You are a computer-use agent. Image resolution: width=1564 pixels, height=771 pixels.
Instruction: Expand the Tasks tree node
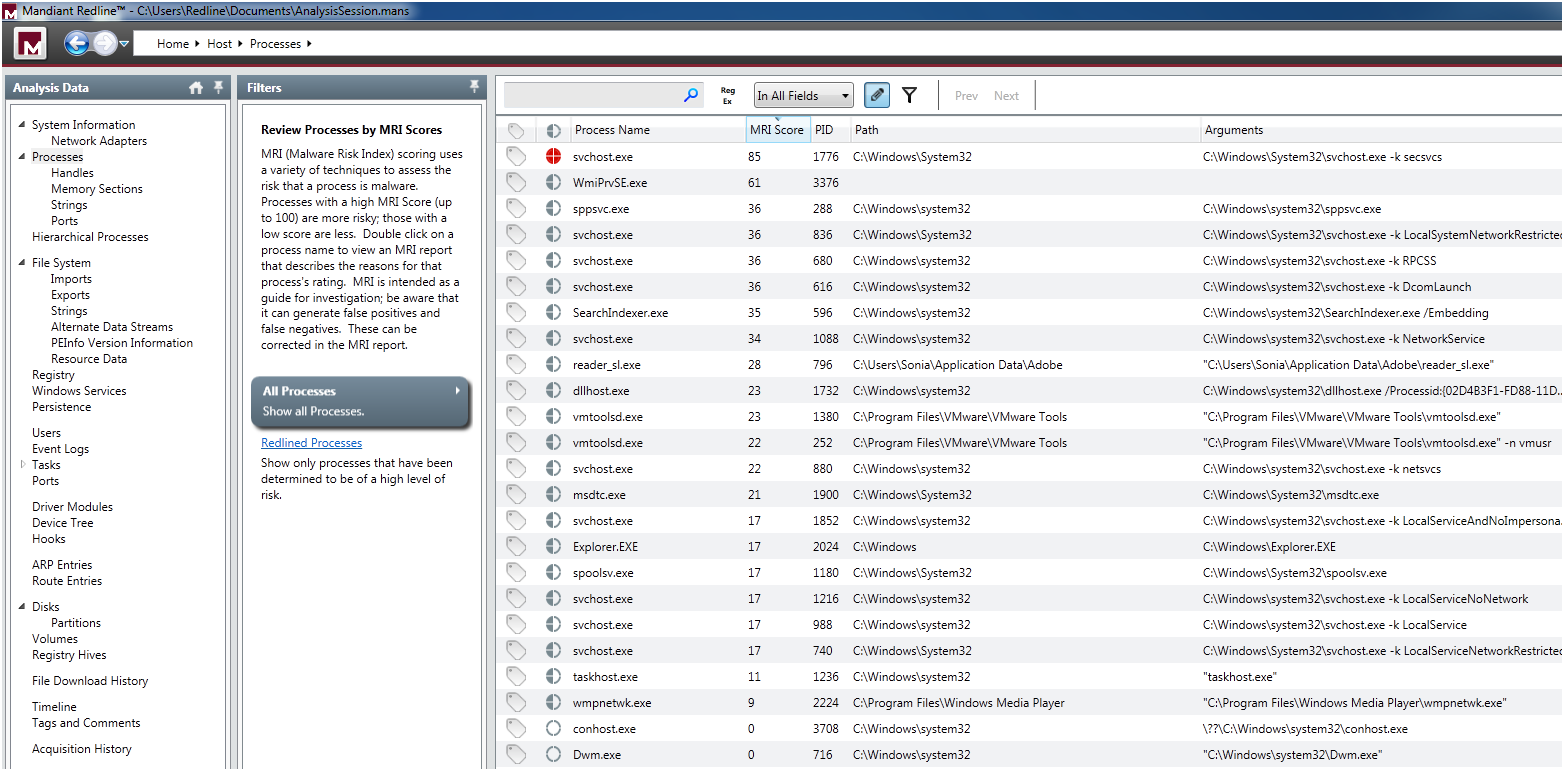(23, 465)
